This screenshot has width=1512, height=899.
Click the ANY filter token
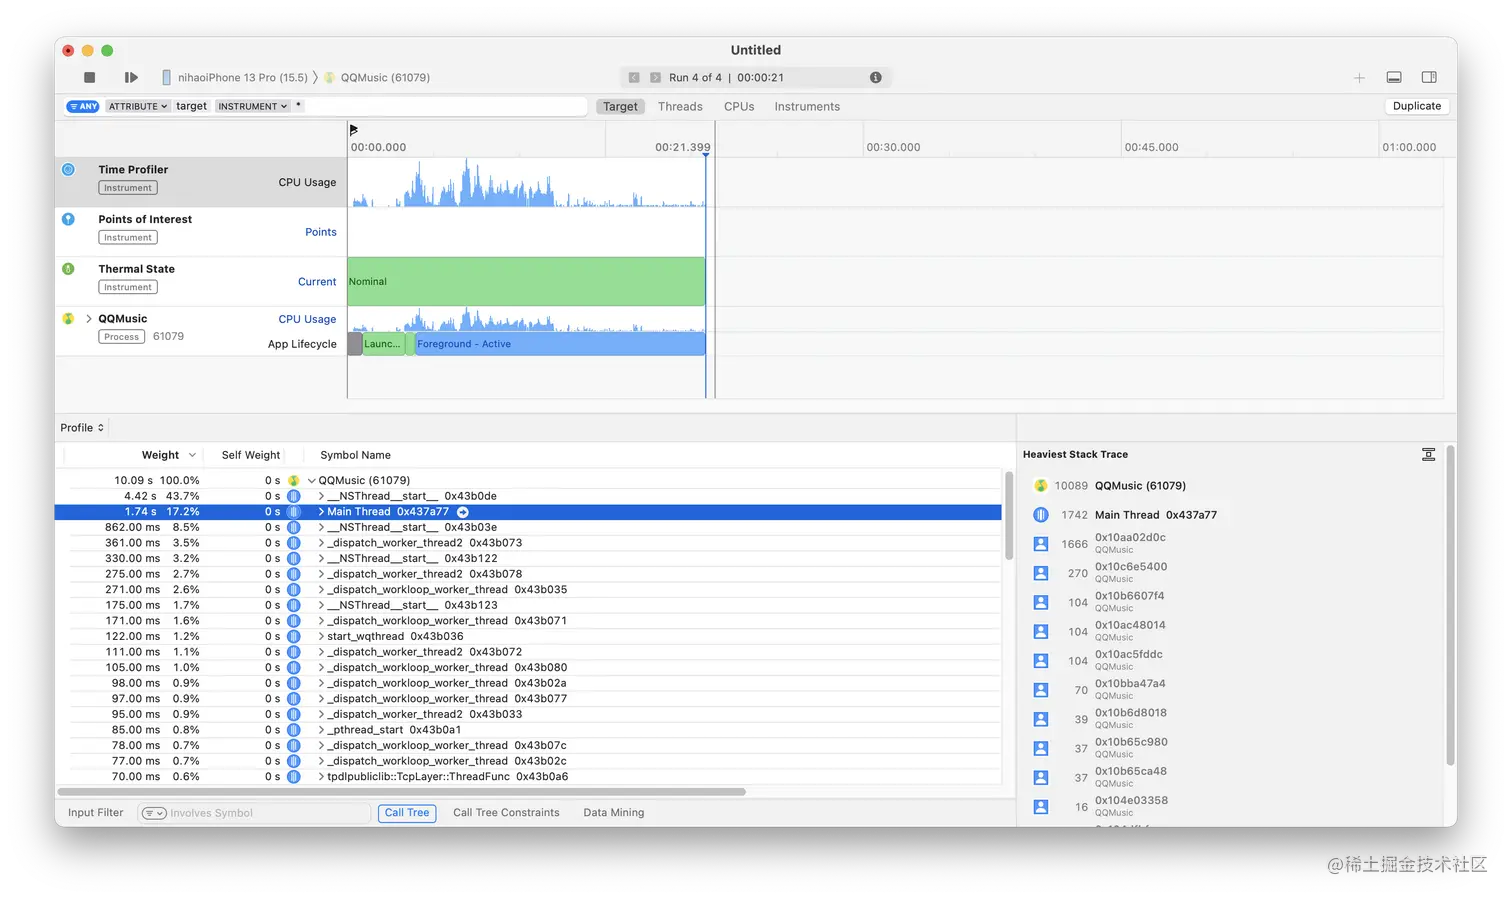point(83,106)
